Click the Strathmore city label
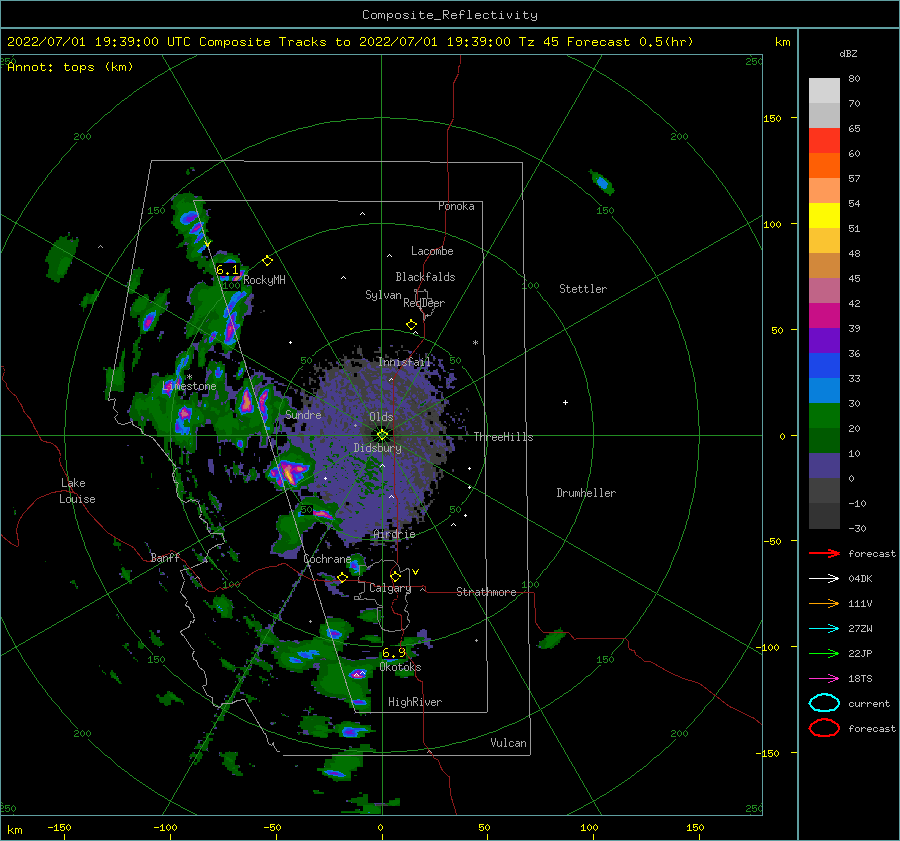The height and width of the screenshot is (841, 900). pos(486,592)
